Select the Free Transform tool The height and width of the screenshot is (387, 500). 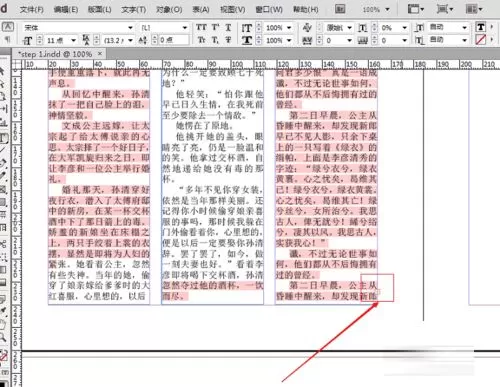tap(3, 257)
